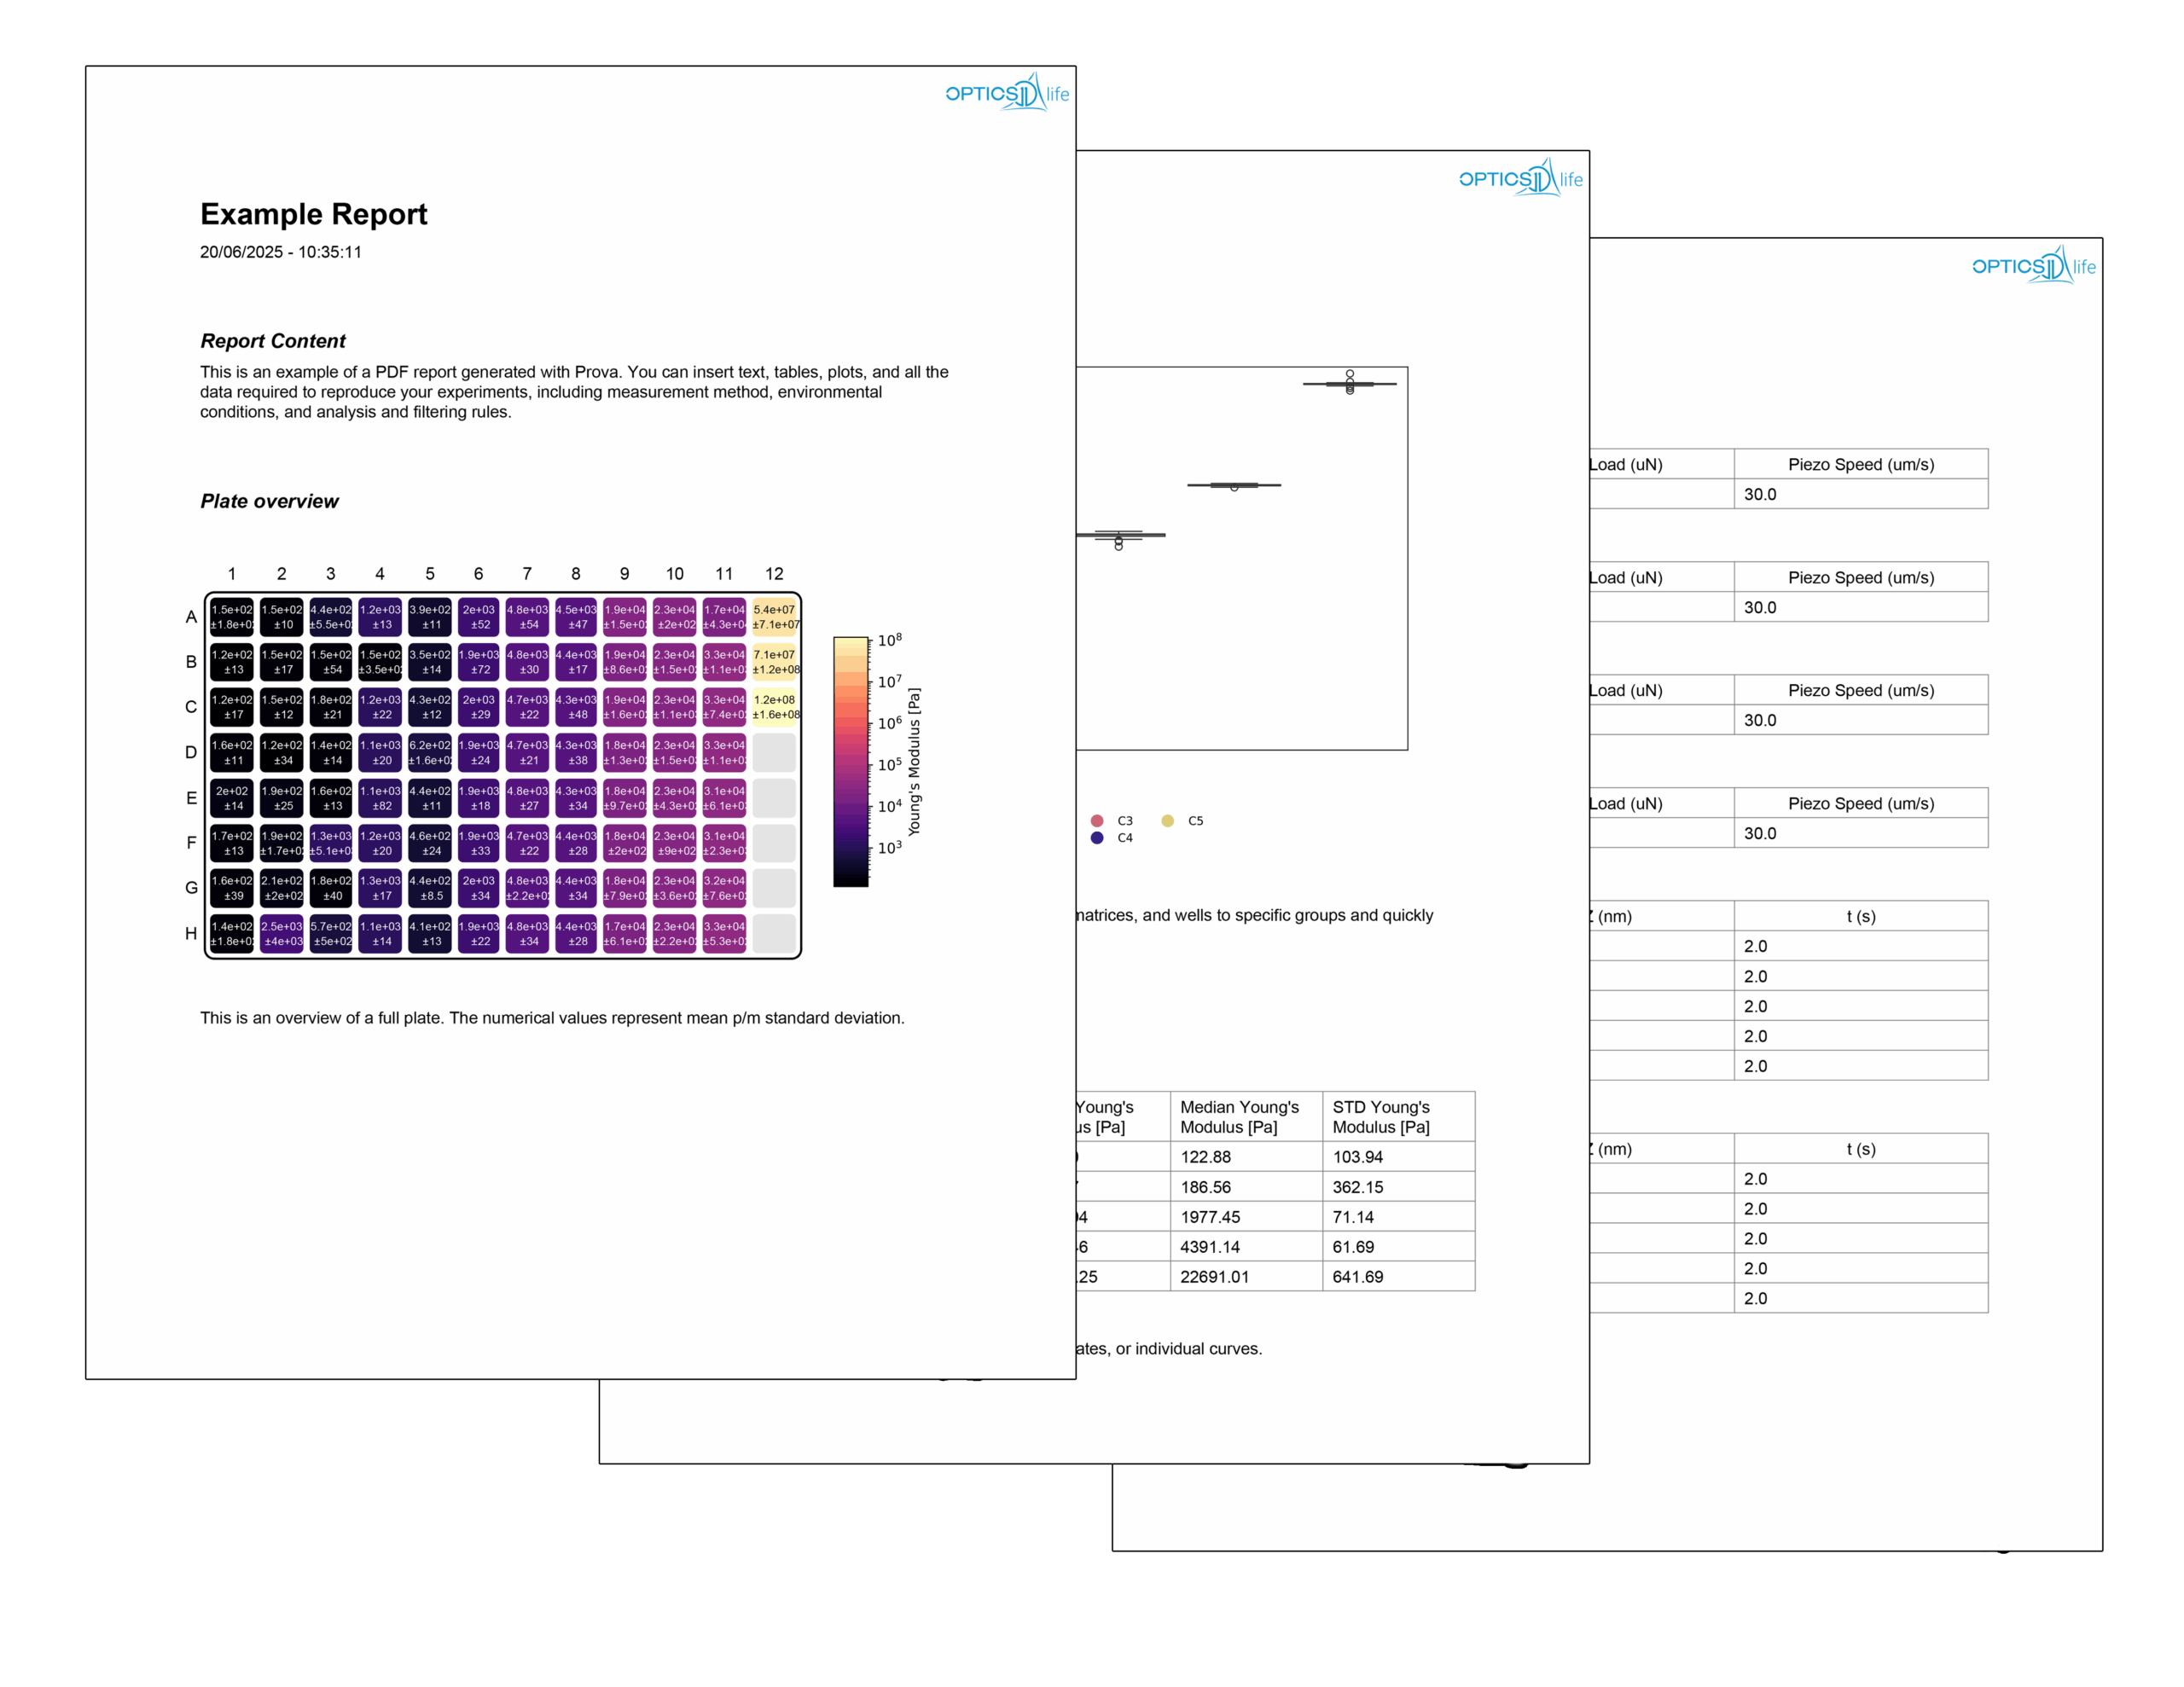Select the C4 legend dot
The width and height of the screenshot is (2184, 1687).
pos(1097,838)
